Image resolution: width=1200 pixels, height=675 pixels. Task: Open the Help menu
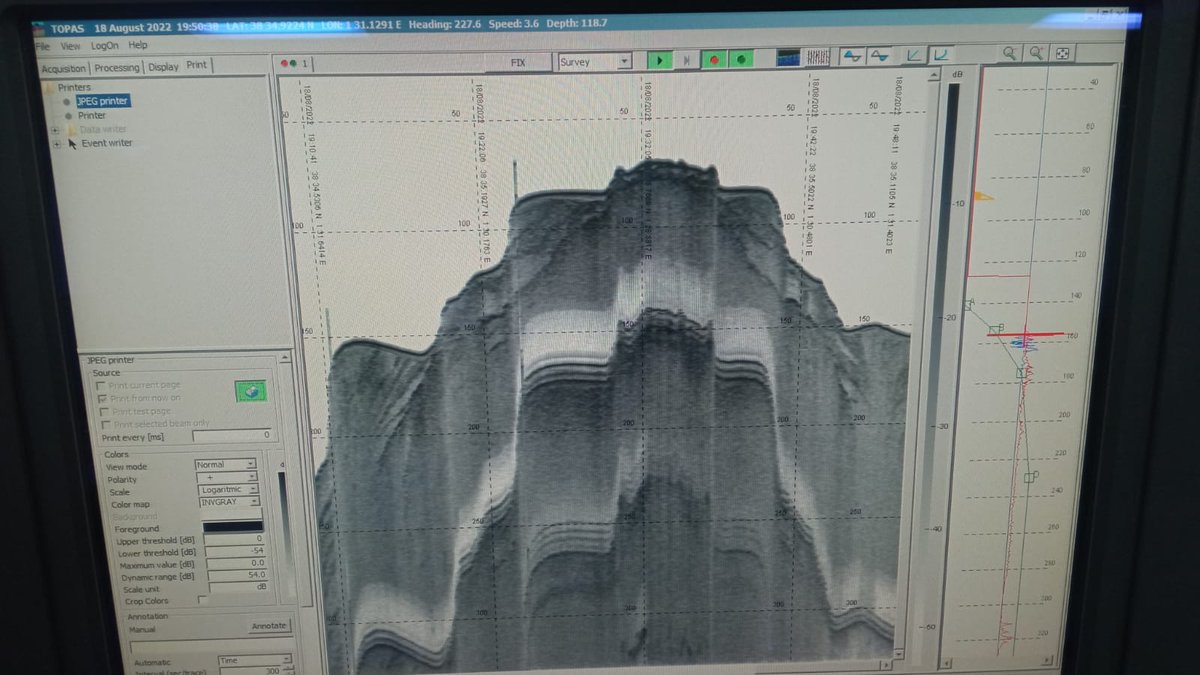138,45
